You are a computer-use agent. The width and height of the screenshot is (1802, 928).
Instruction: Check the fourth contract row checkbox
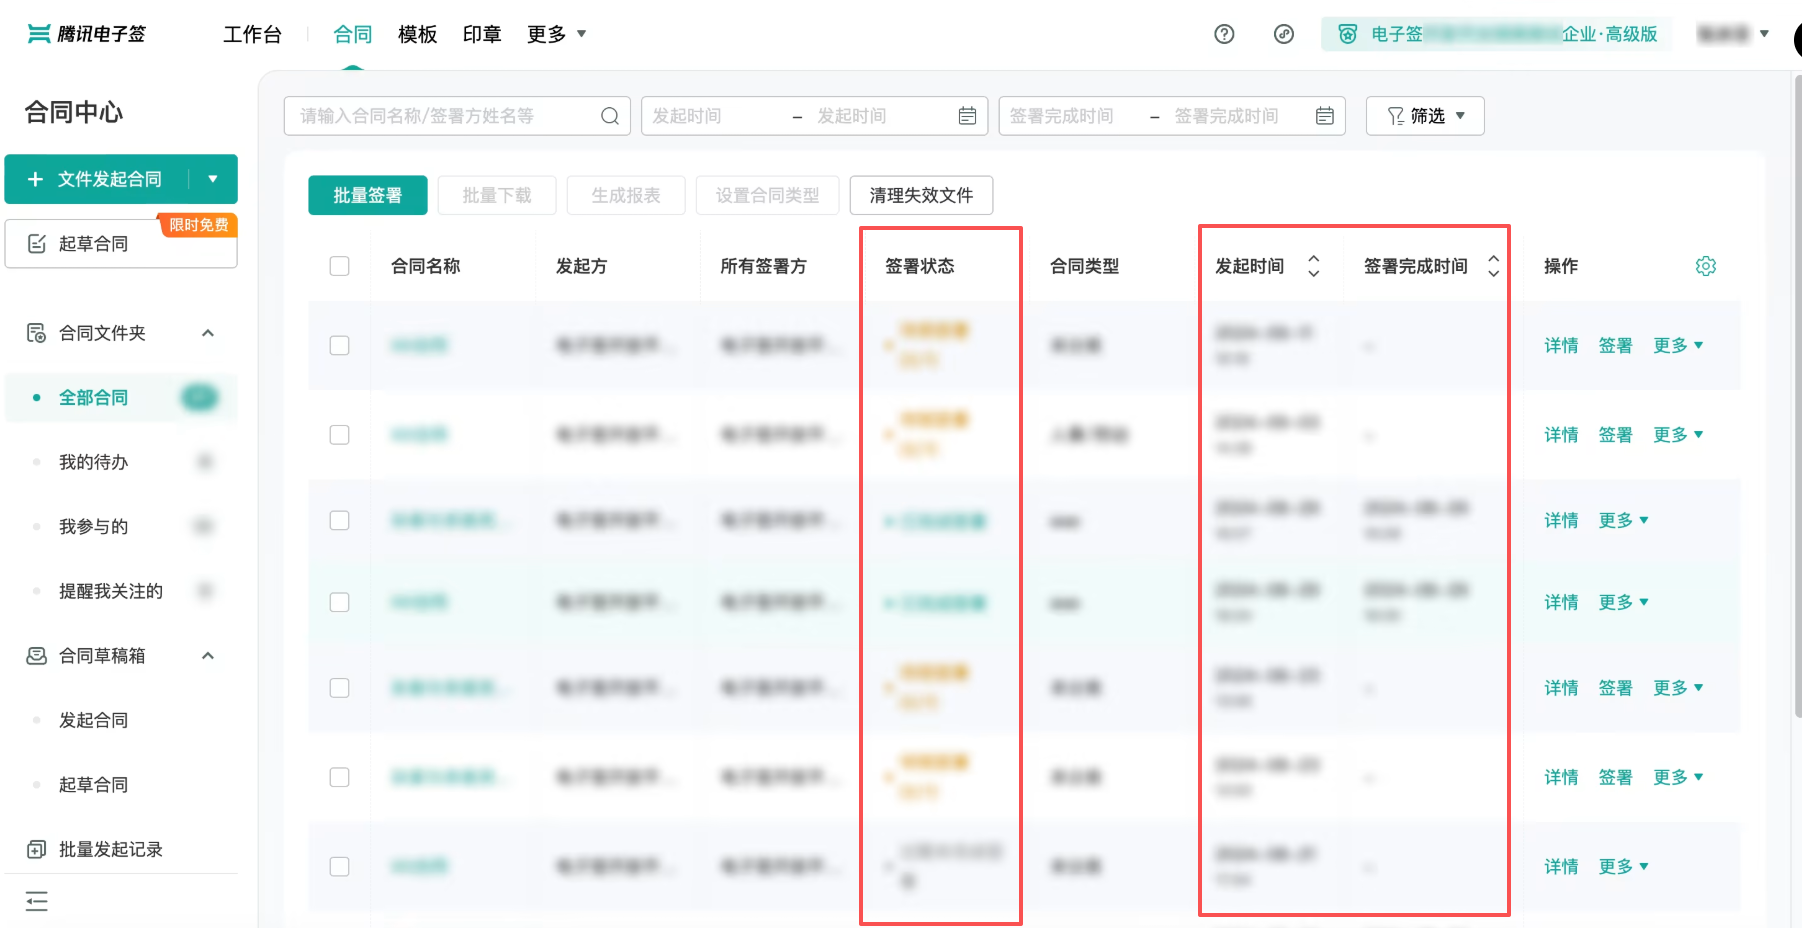point(340,602)
